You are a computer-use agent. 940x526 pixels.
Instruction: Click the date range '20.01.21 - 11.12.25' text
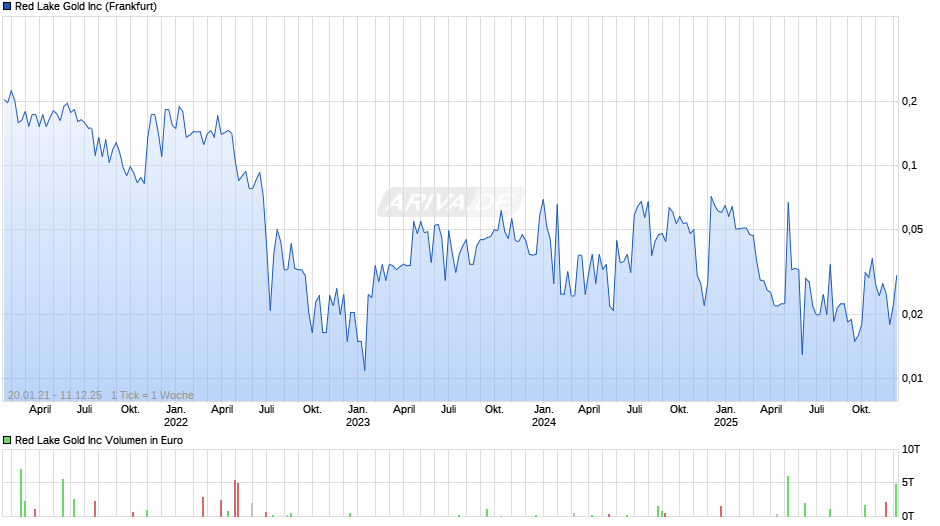[55, 395]
